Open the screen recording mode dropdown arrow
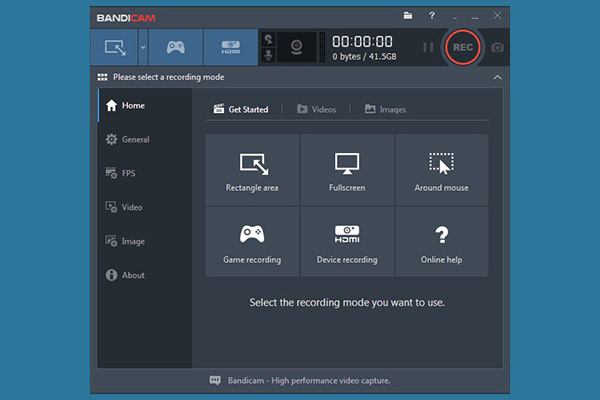Screen dimensions: 600x400 143,47
